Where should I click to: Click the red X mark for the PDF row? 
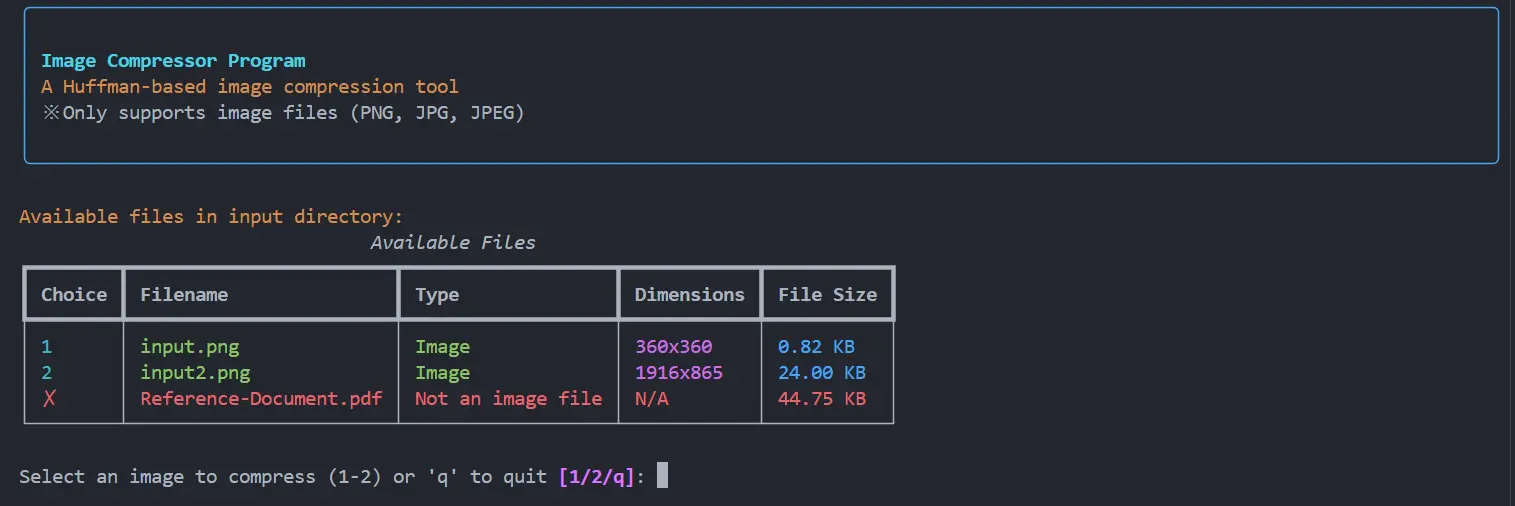pos(47,399)
